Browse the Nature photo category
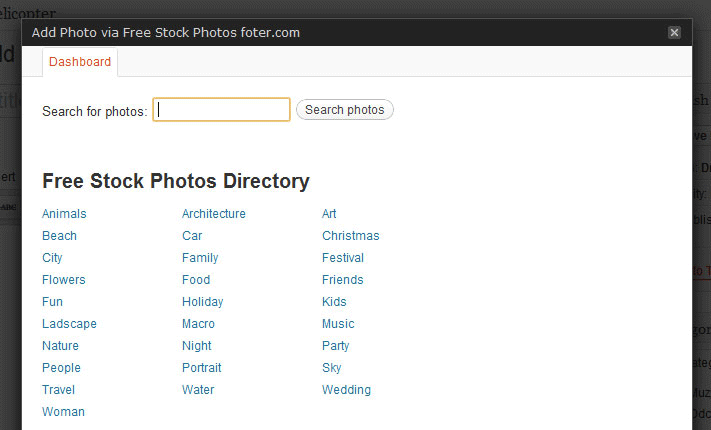 [x=60, y=346]
